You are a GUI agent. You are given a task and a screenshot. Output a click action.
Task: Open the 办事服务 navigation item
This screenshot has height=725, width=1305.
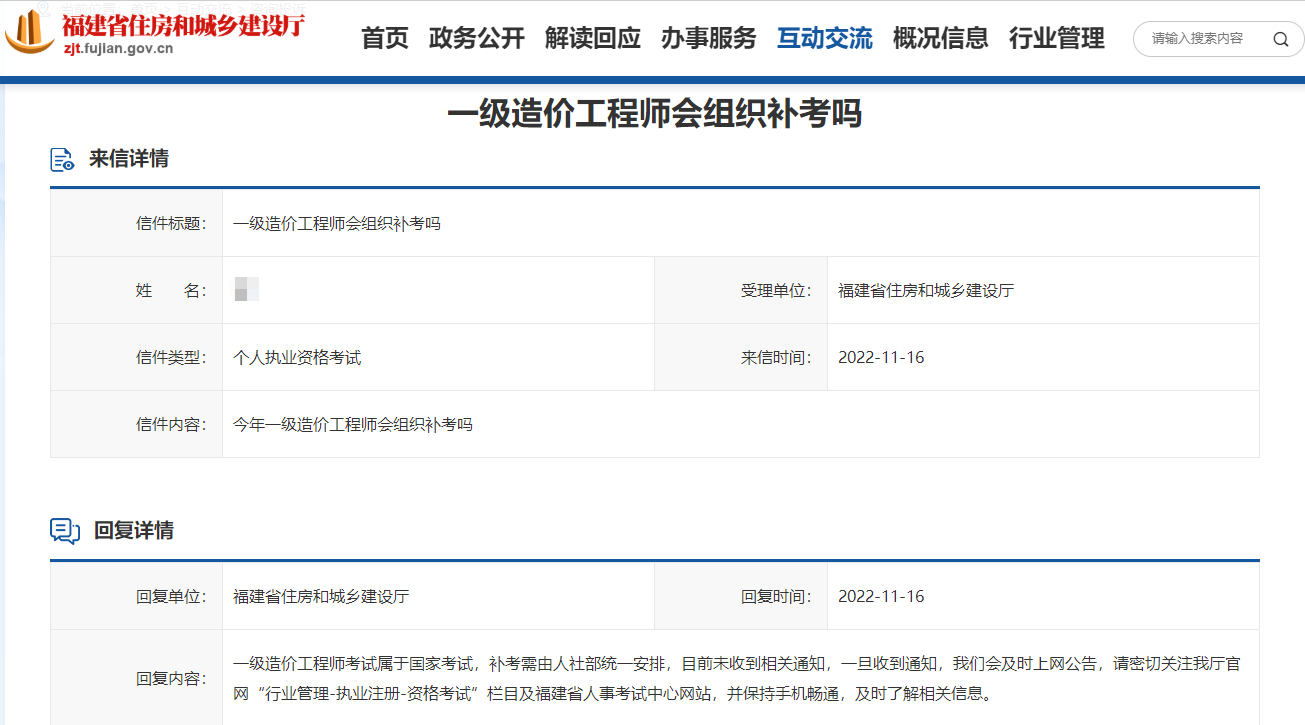(x=709, y=38)
